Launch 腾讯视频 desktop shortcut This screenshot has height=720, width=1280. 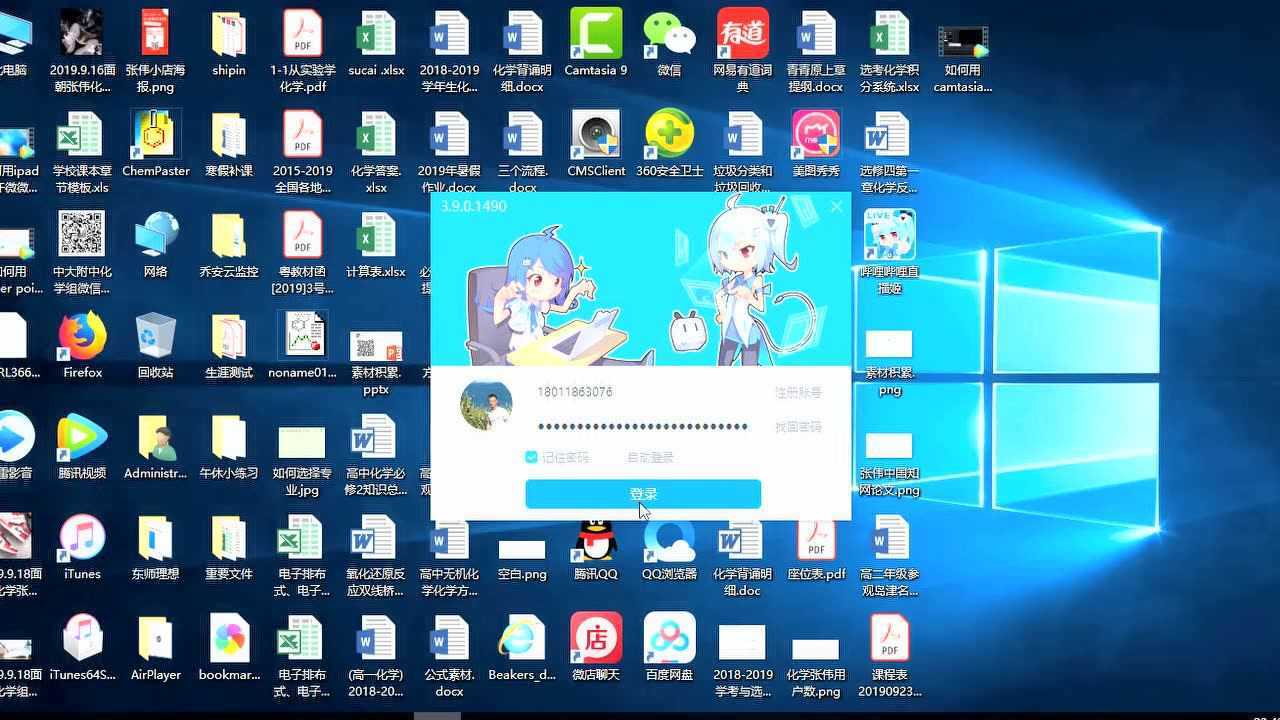pos(82,447)
